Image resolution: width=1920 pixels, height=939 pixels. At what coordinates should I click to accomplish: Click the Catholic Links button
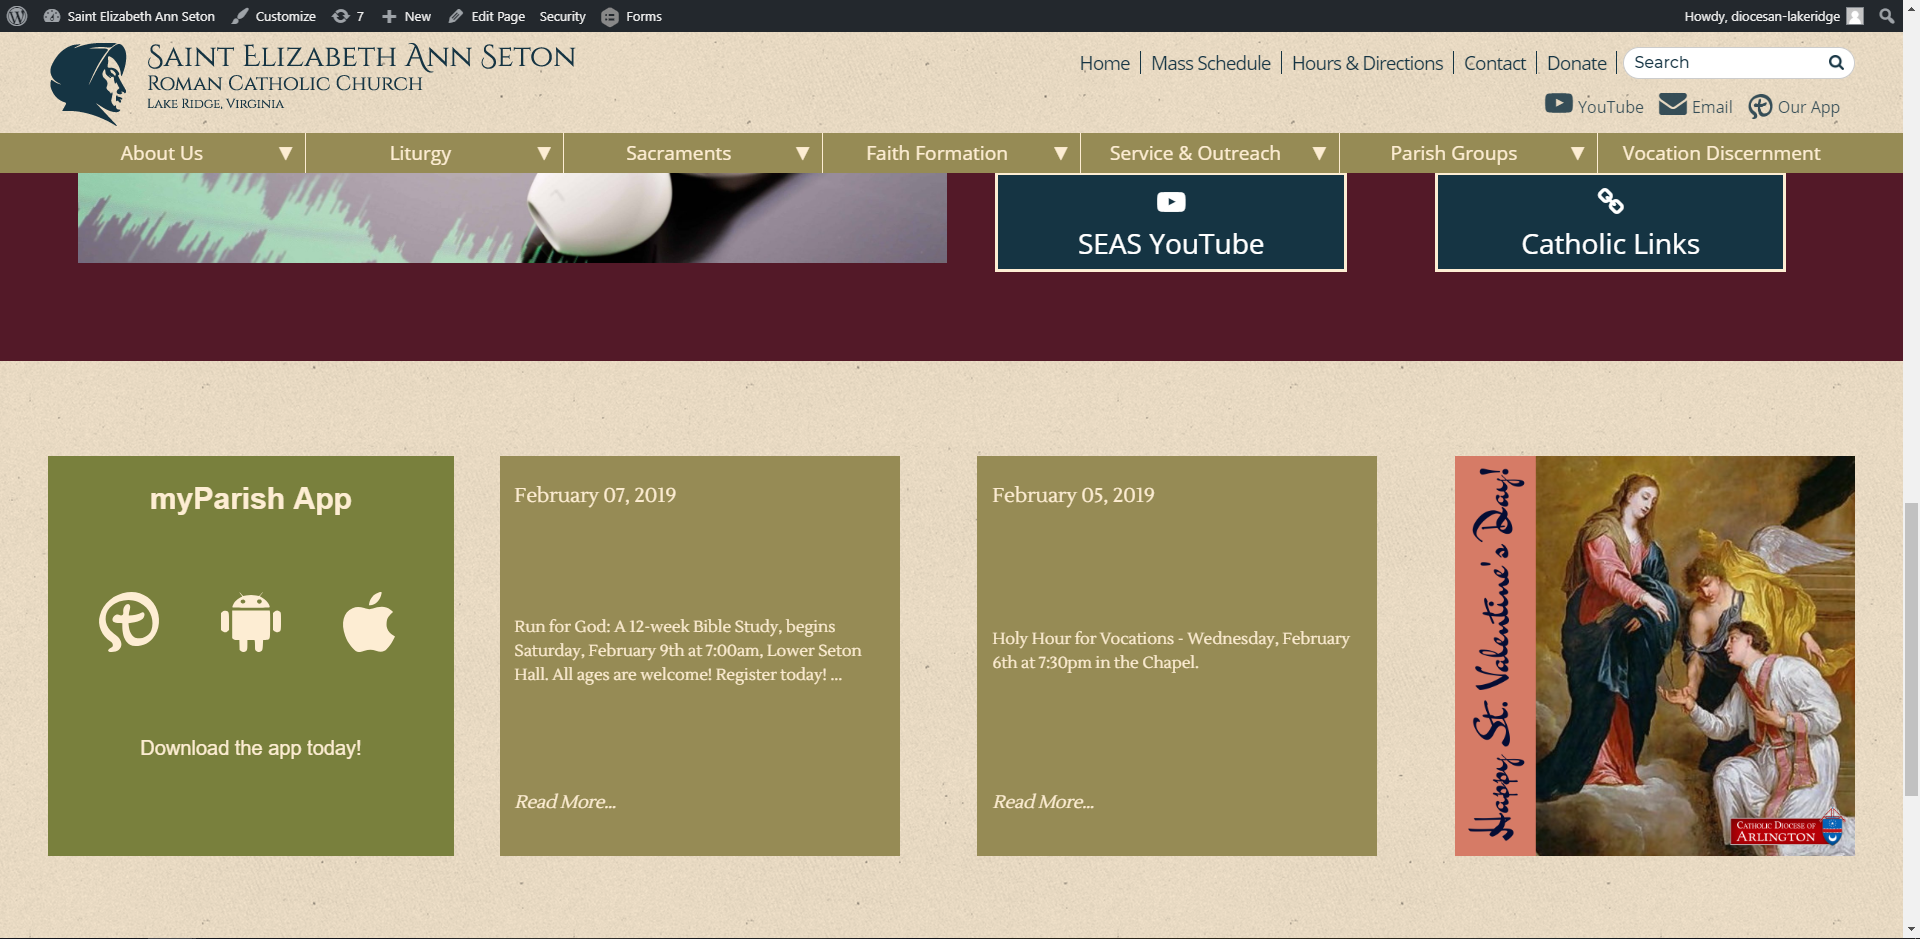tap(1609, 222)
